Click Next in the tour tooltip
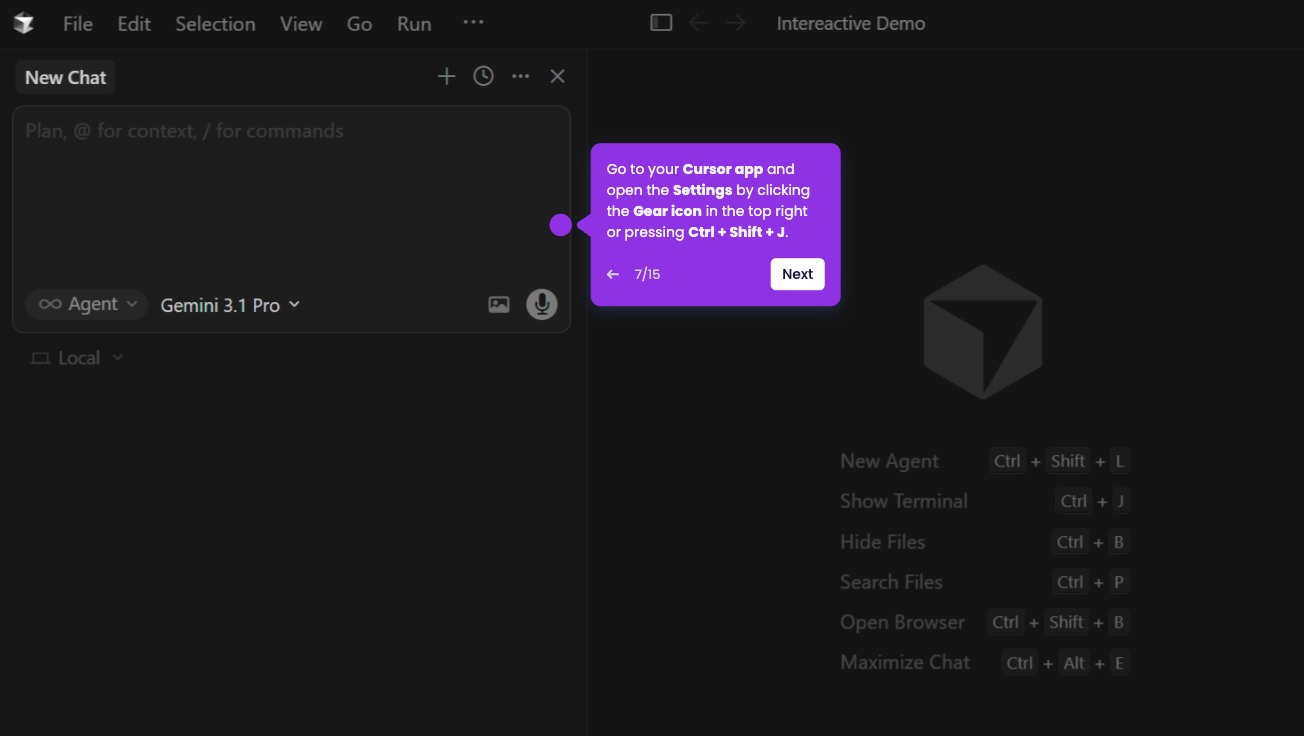 [797, 274]
